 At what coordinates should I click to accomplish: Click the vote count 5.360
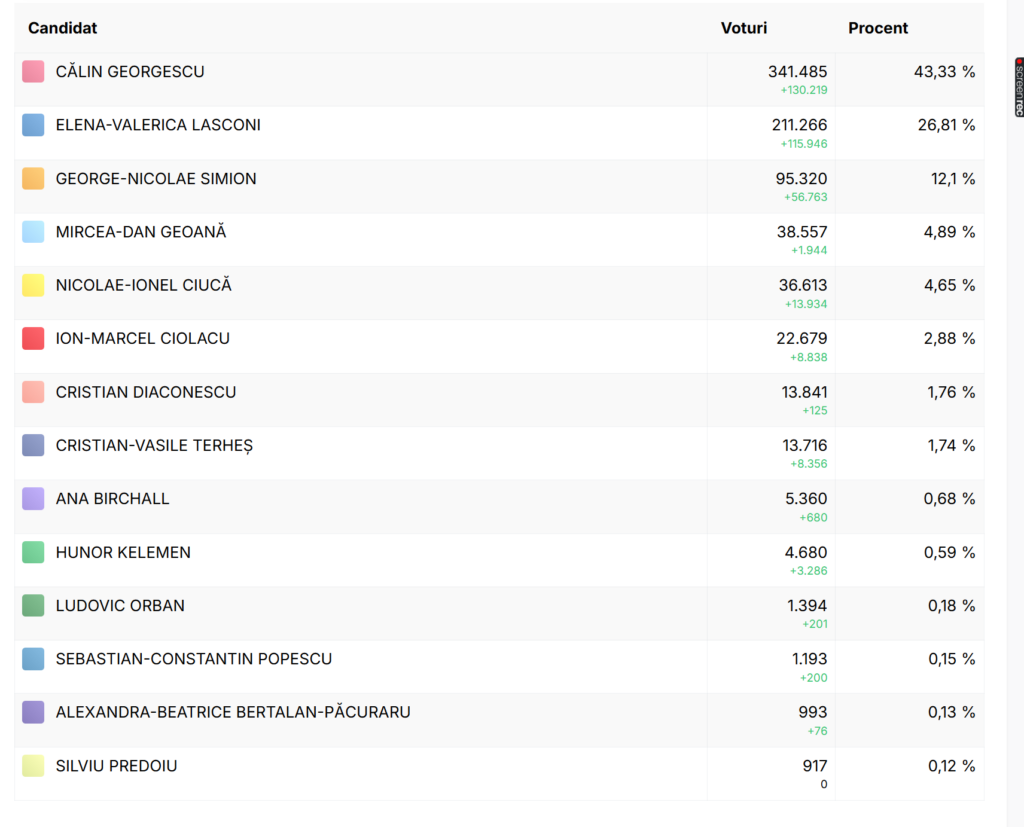[x=806, y=498]
